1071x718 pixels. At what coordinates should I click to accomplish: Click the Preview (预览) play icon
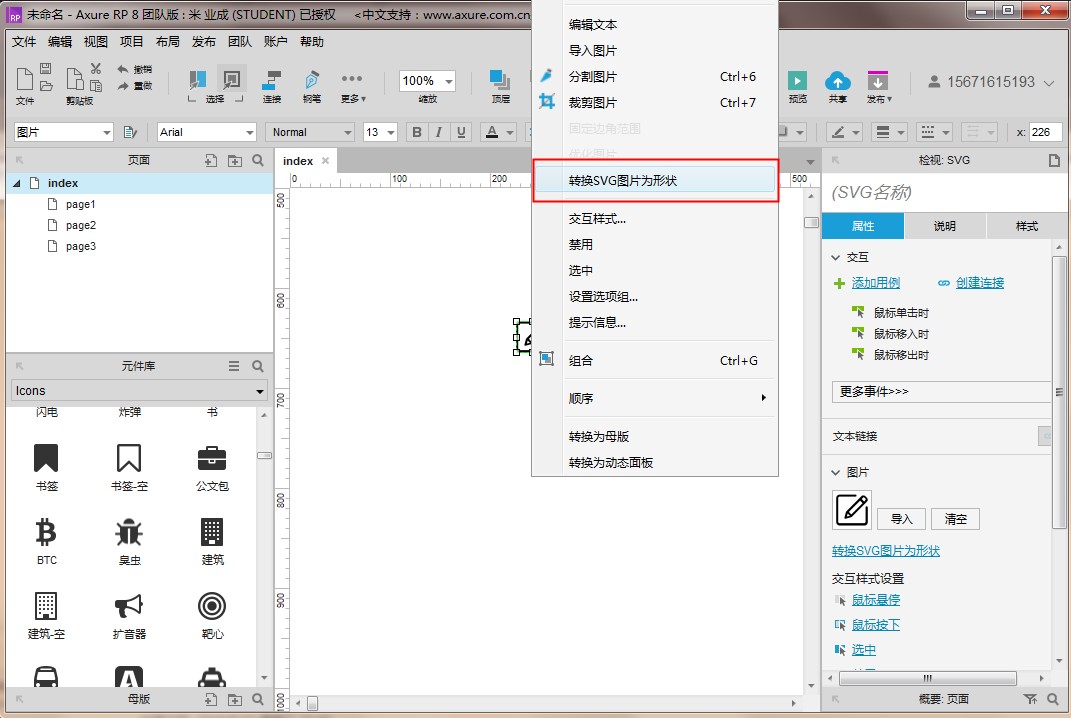(x=797, y=81)
